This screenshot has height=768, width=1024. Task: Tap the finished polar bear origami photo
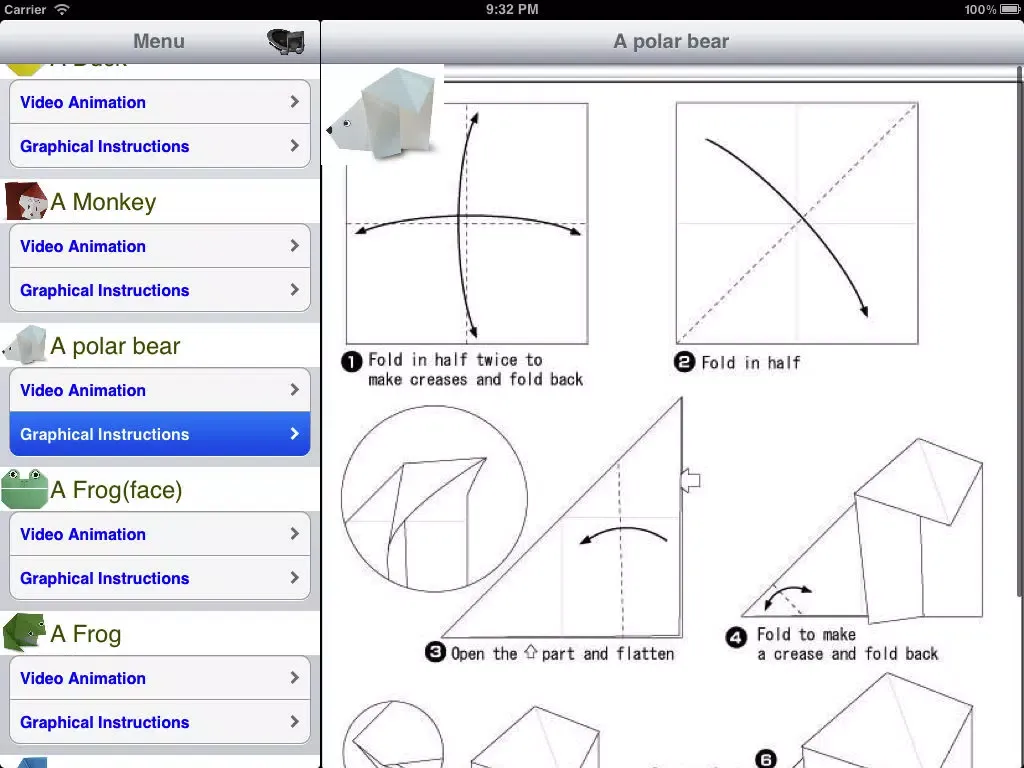(382, 113)
